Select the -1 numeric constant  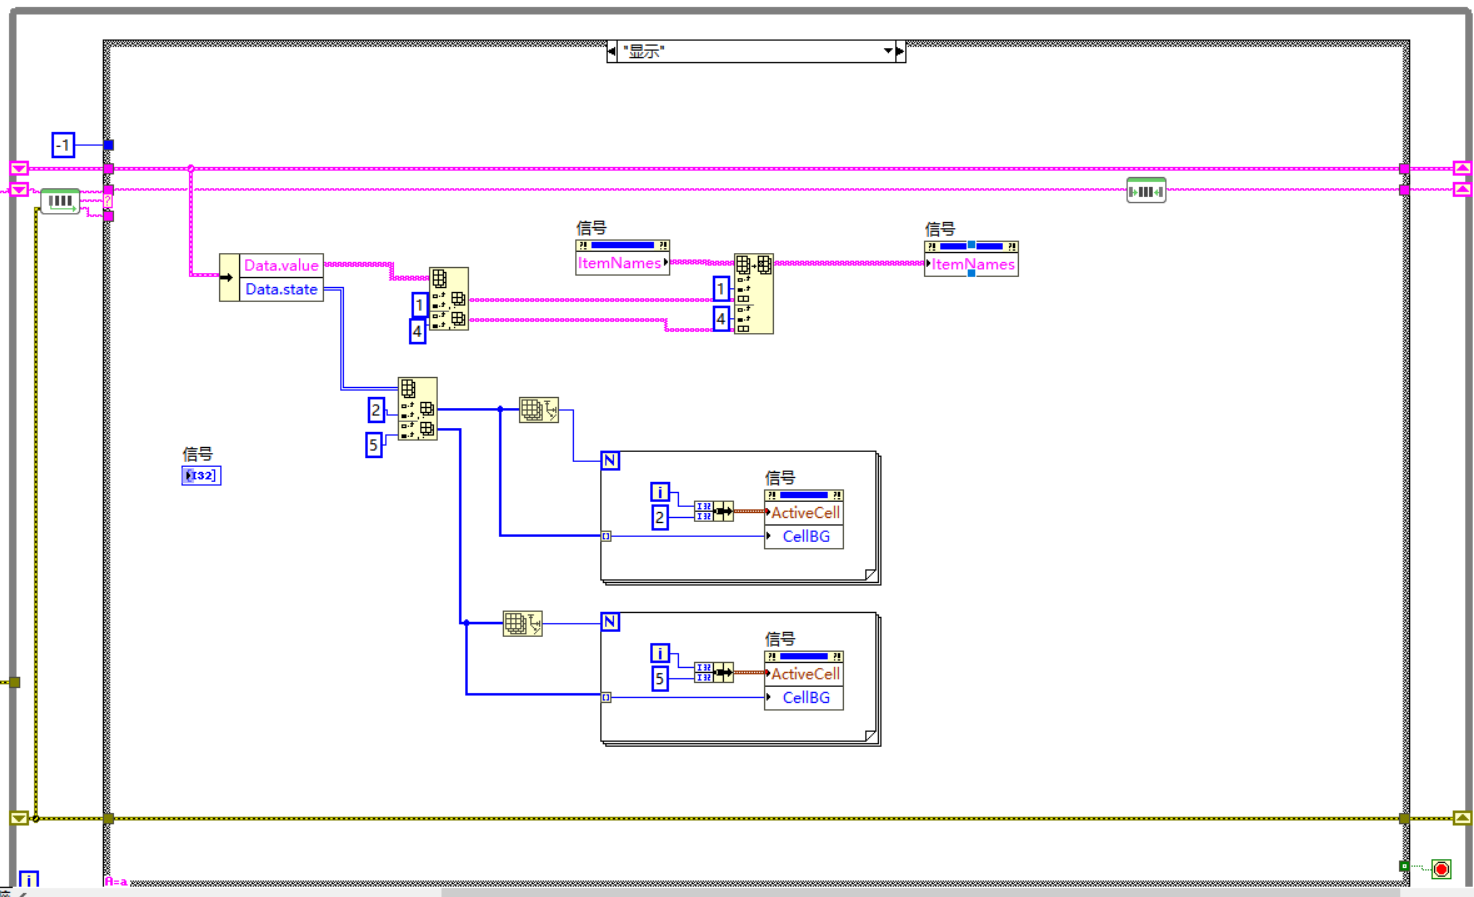tap(63, 145)
